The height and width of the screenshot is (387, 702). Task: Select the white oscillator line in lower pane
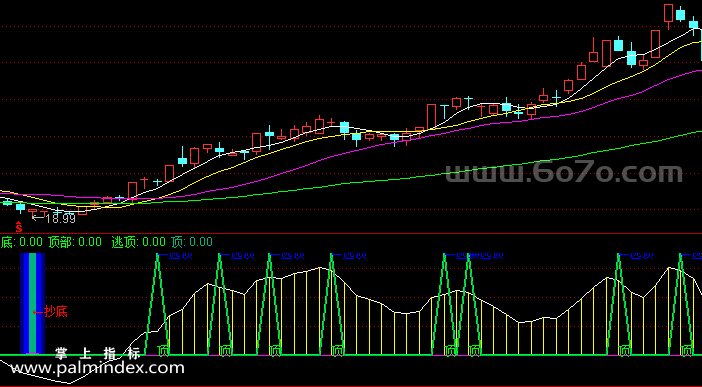358,297
